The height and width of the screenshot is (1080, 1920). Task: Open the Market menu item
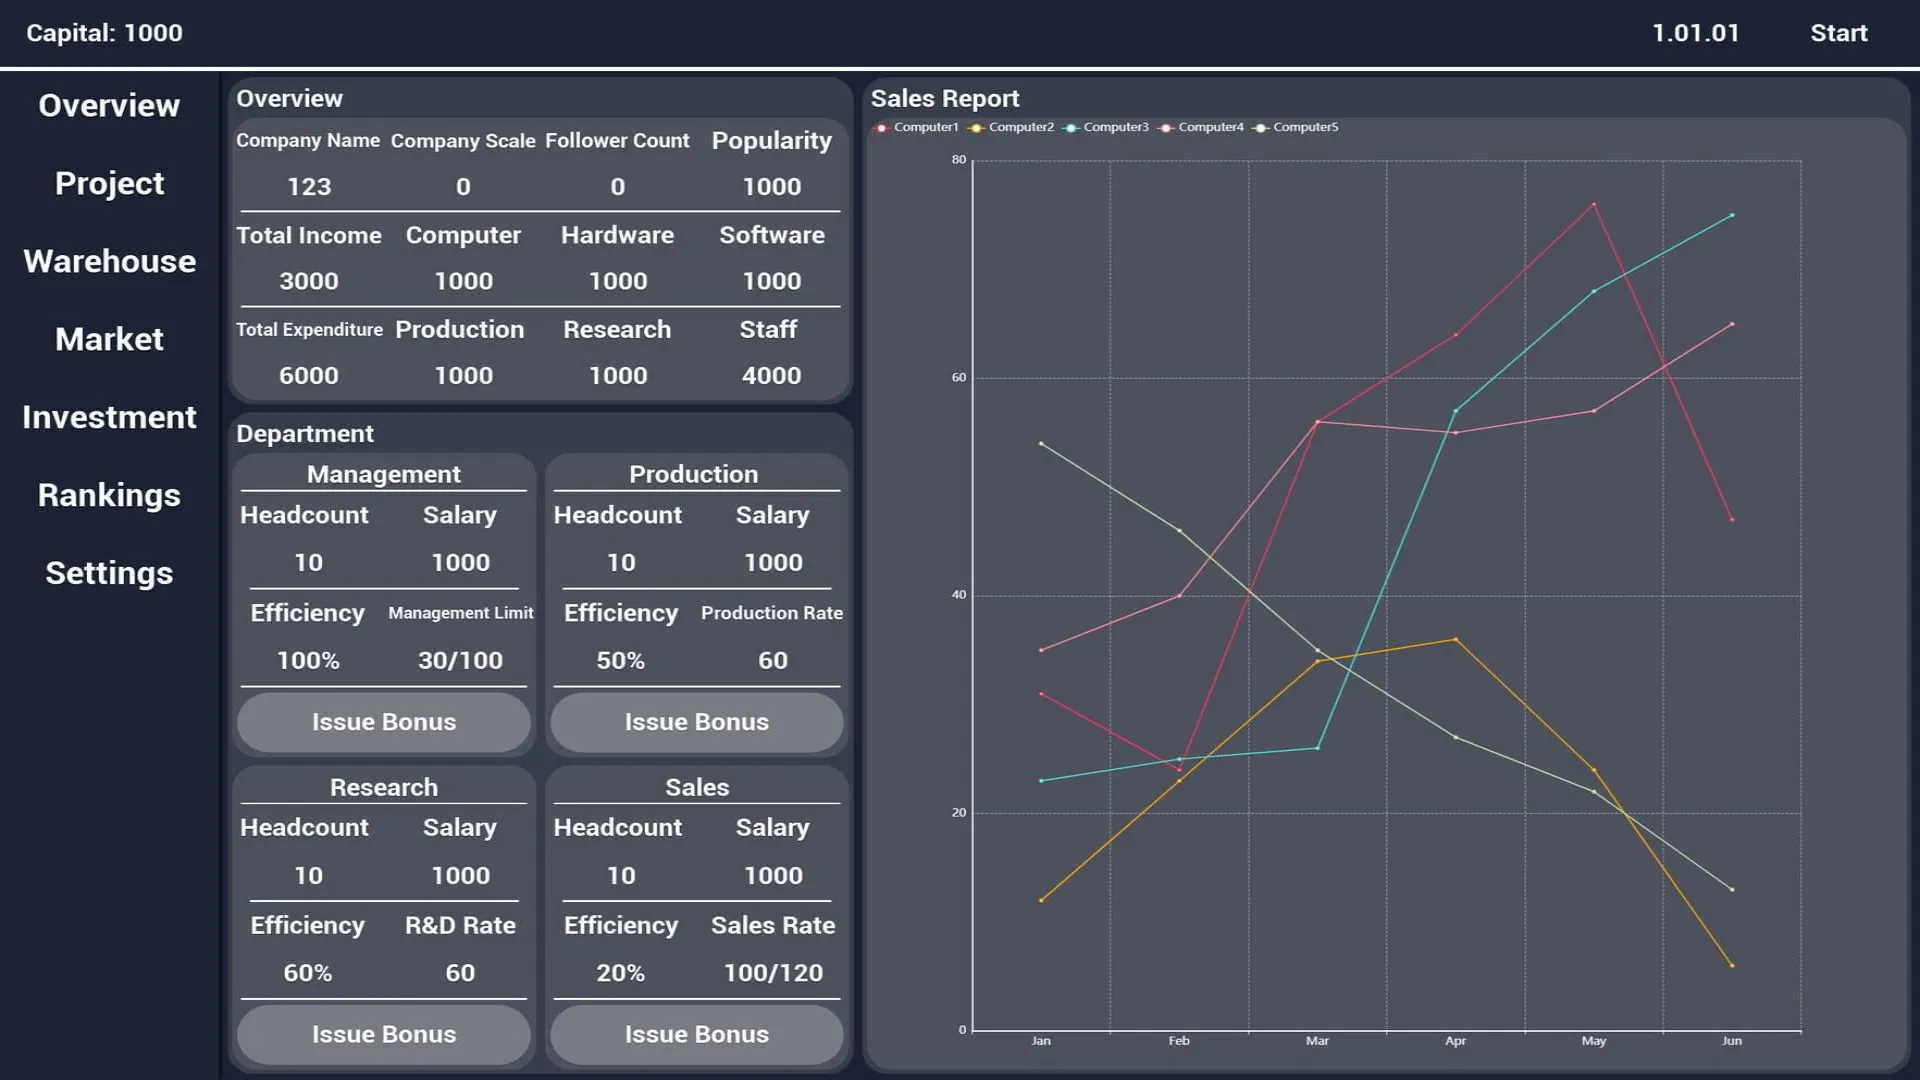coord(109,340)
